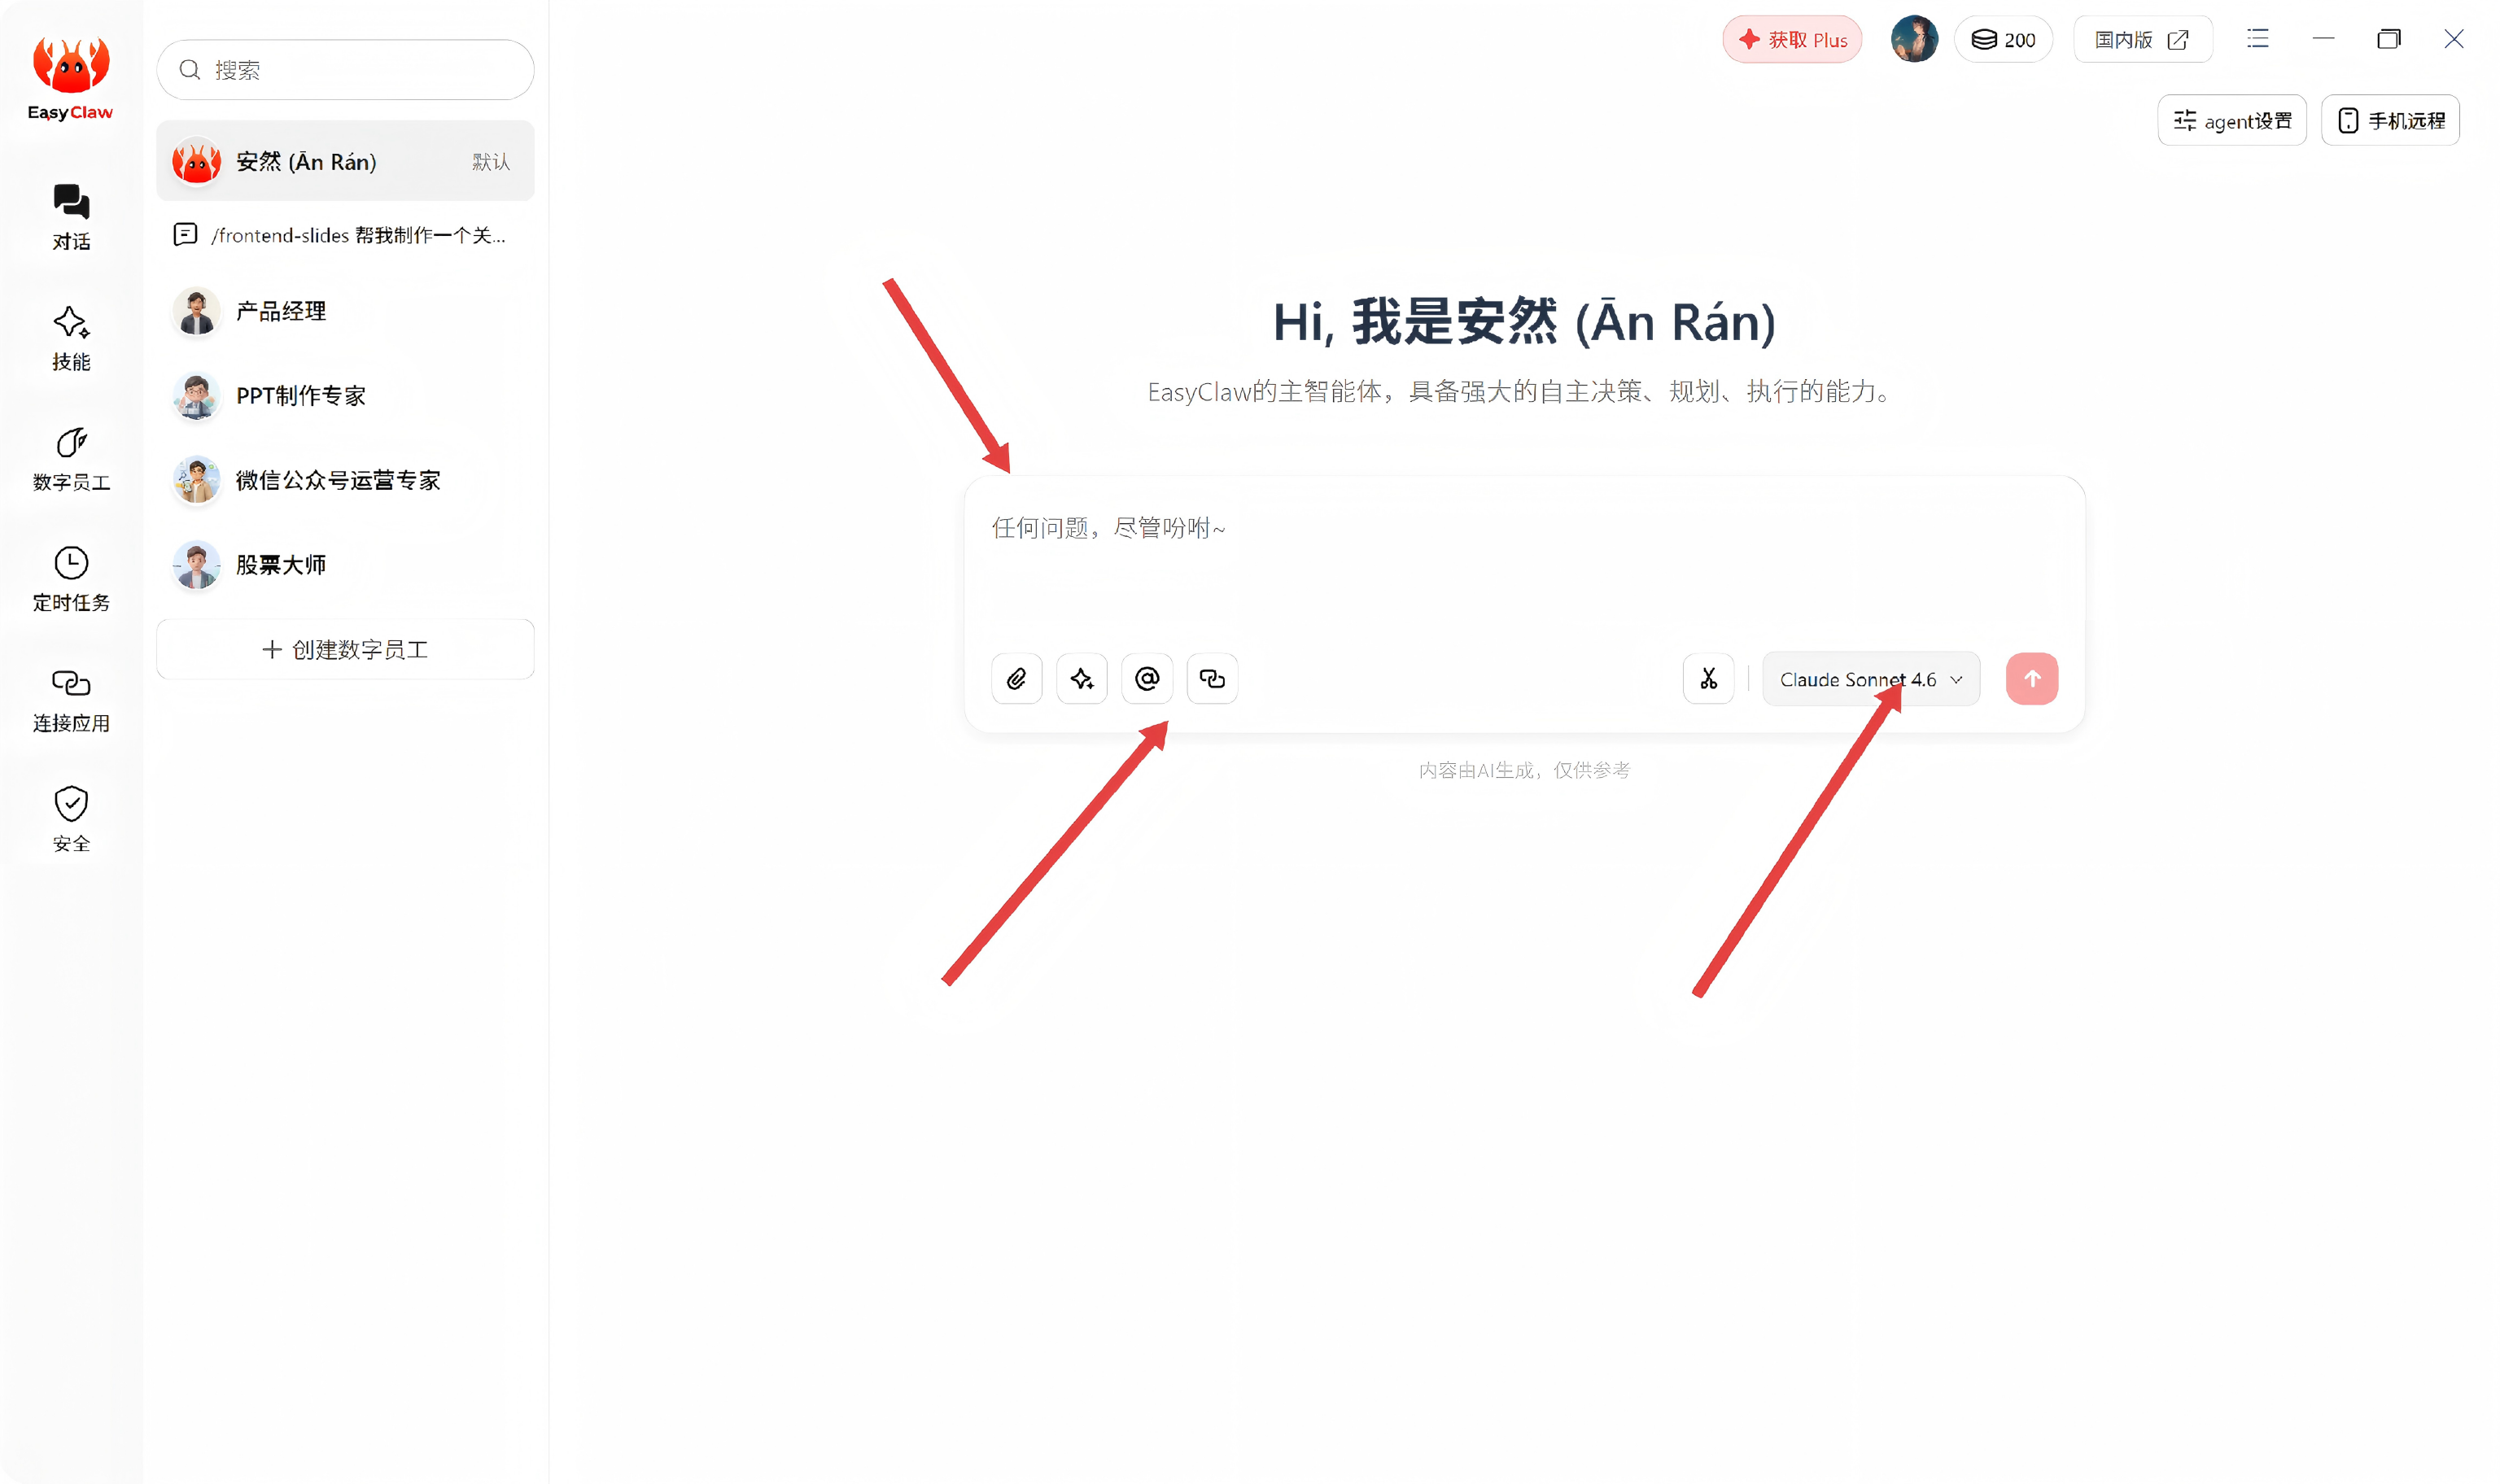Focus the 搜索 search field

tap(345, 70)
